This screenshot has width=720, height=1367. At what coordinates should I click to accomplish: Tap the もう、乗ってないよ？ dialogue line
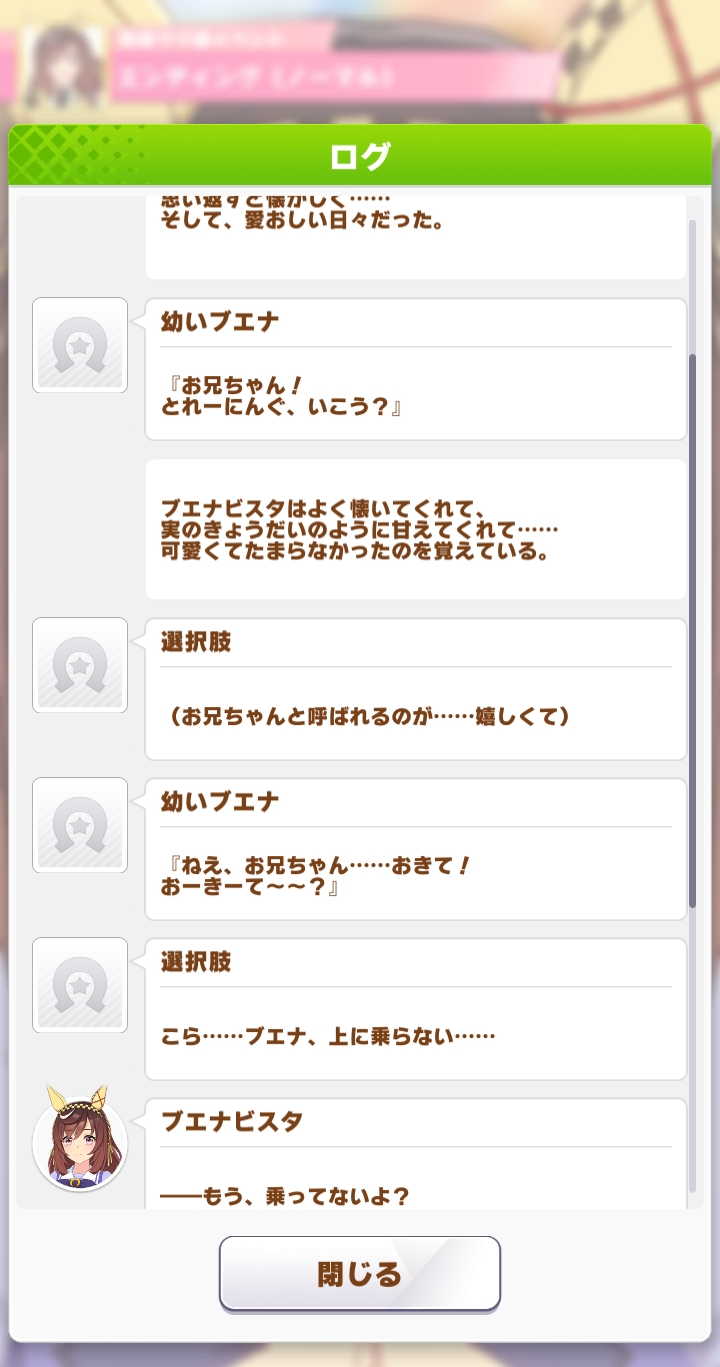[x=286, y=1195]
